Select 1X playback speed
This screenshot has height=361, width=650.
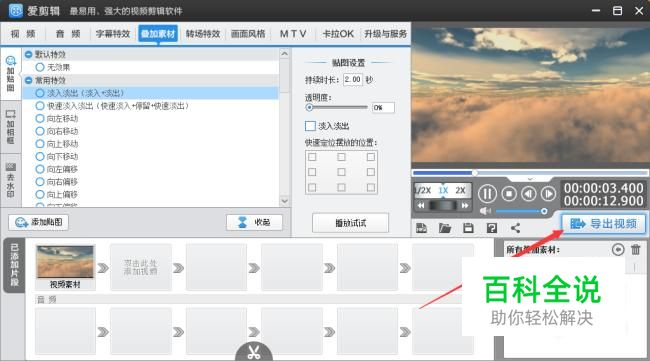tap(443, 190)
